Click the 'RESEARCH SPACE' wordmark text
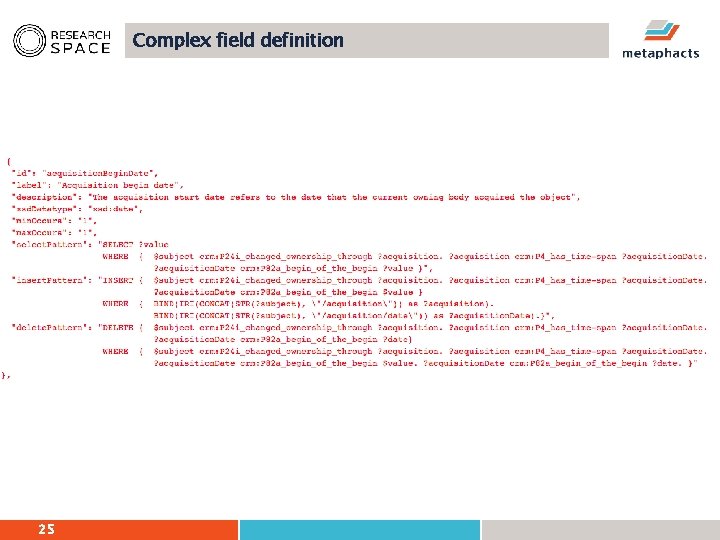Image resolution: width=720 pixels, height=540 pixels. tap(80, 42)
